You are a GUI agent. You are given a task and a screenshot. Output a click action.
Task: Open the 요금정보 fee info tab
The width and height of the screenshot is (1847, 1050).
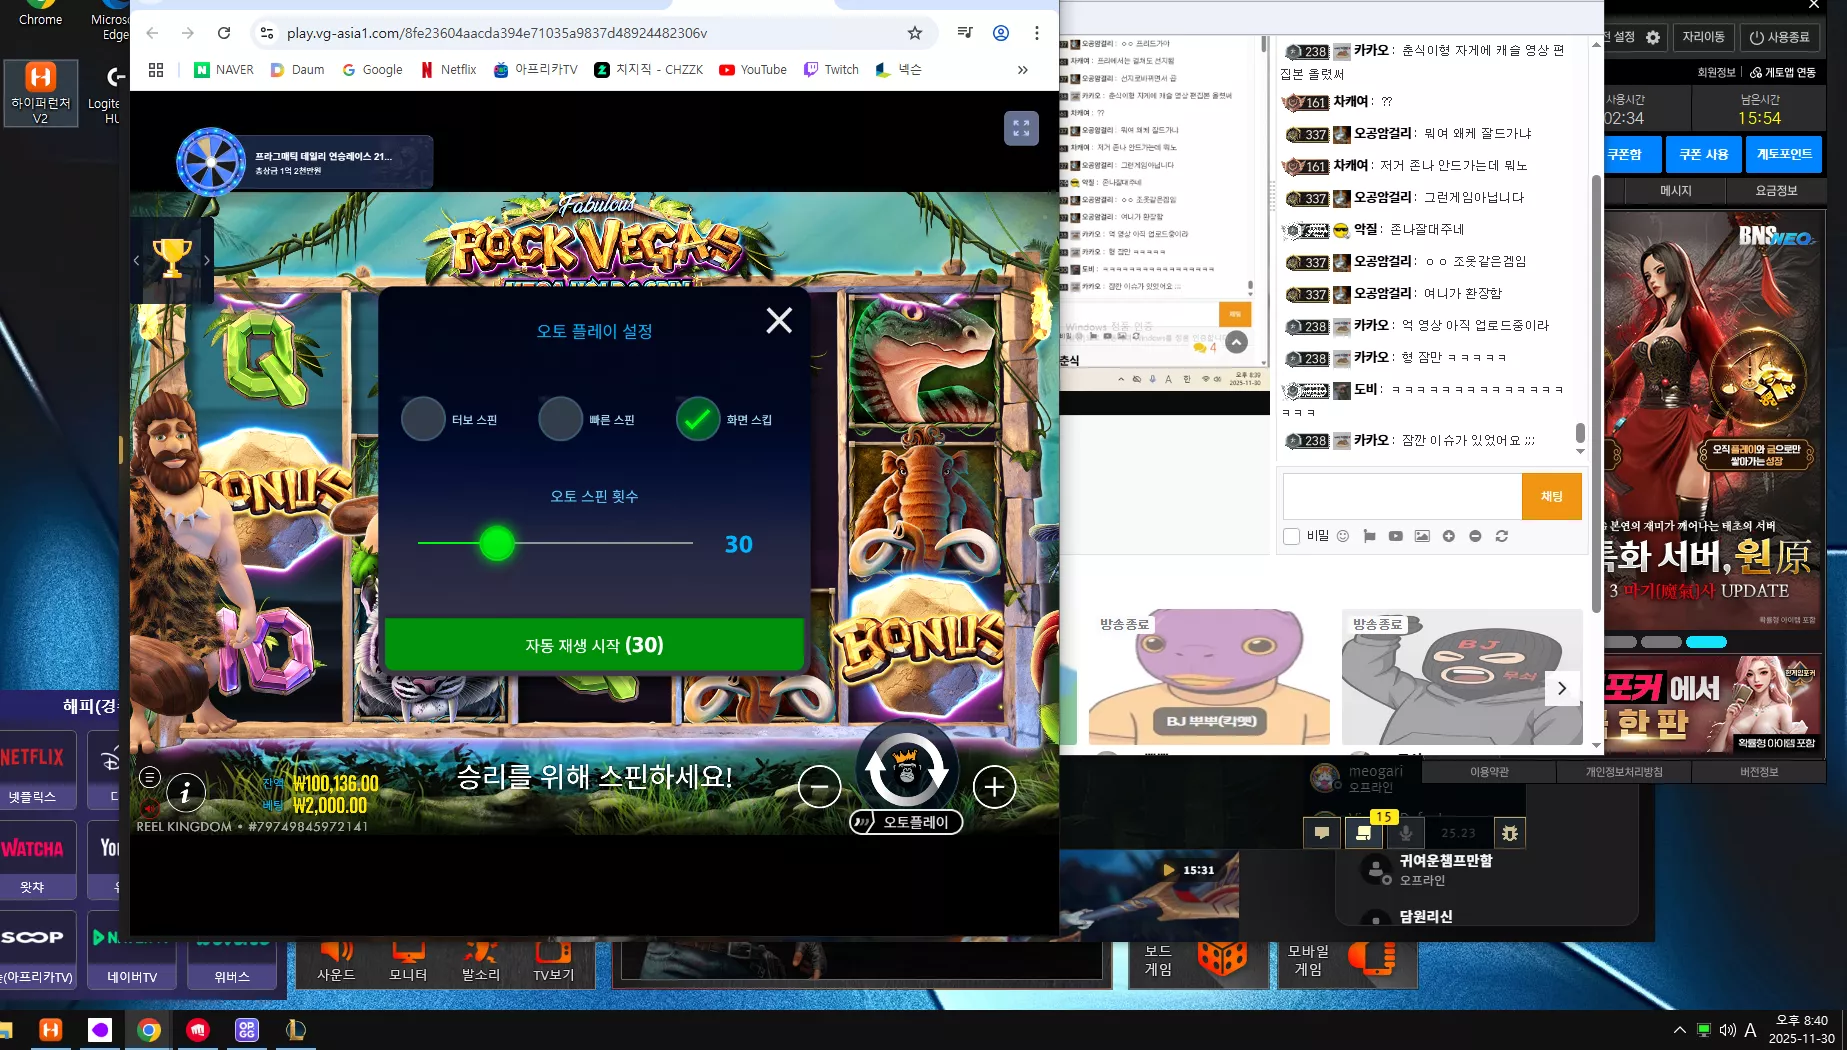pyautogui.click(x=1776, y=190)
